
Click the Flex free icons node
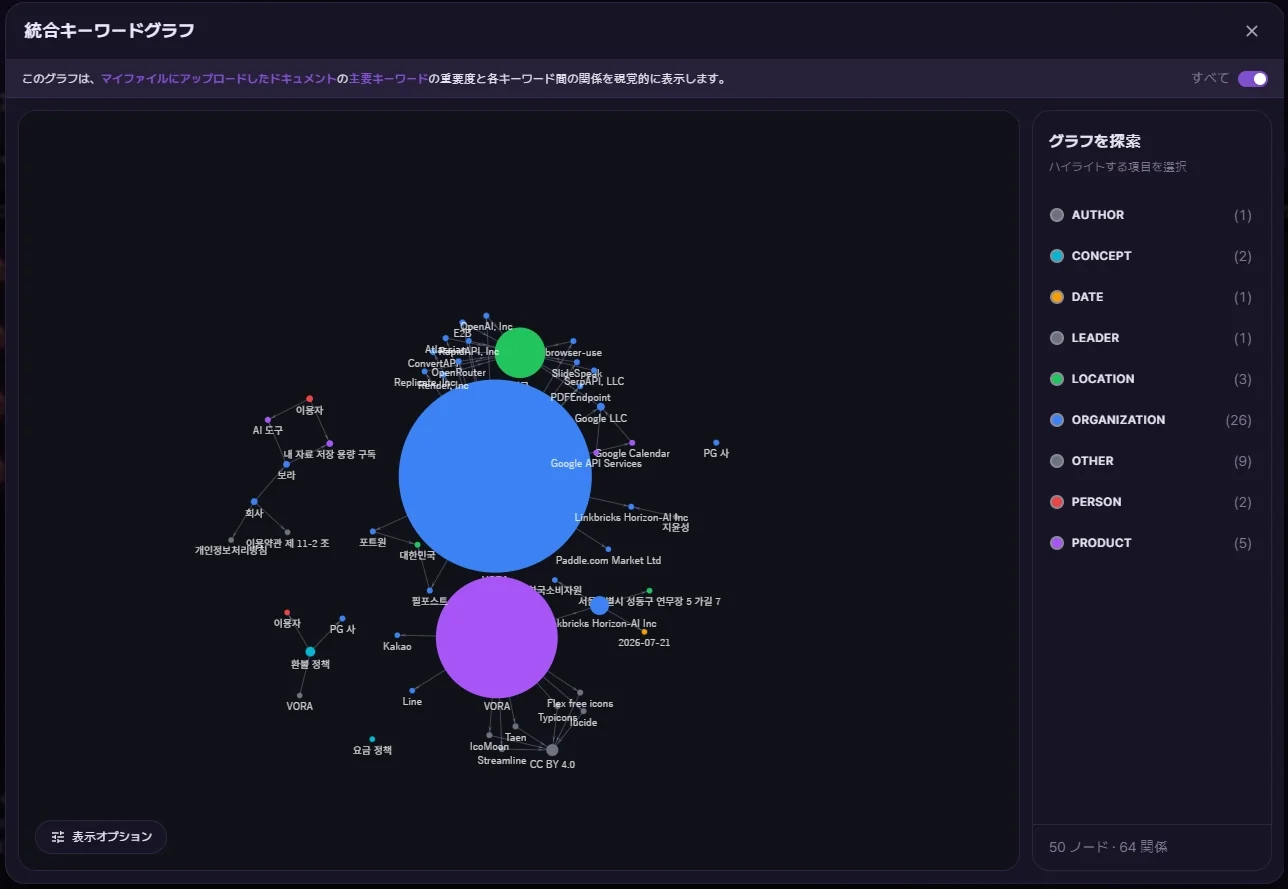click(x=580, y=692)
